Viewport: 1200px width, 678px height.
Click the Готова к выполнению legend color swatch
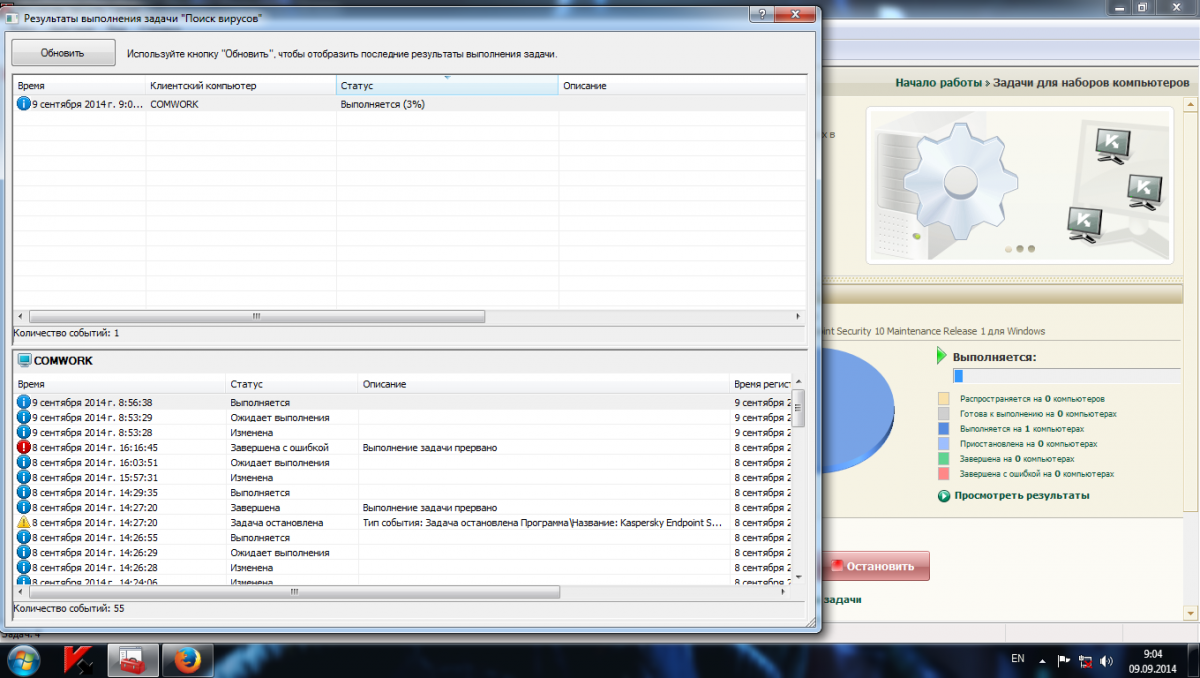coord(943,413)
